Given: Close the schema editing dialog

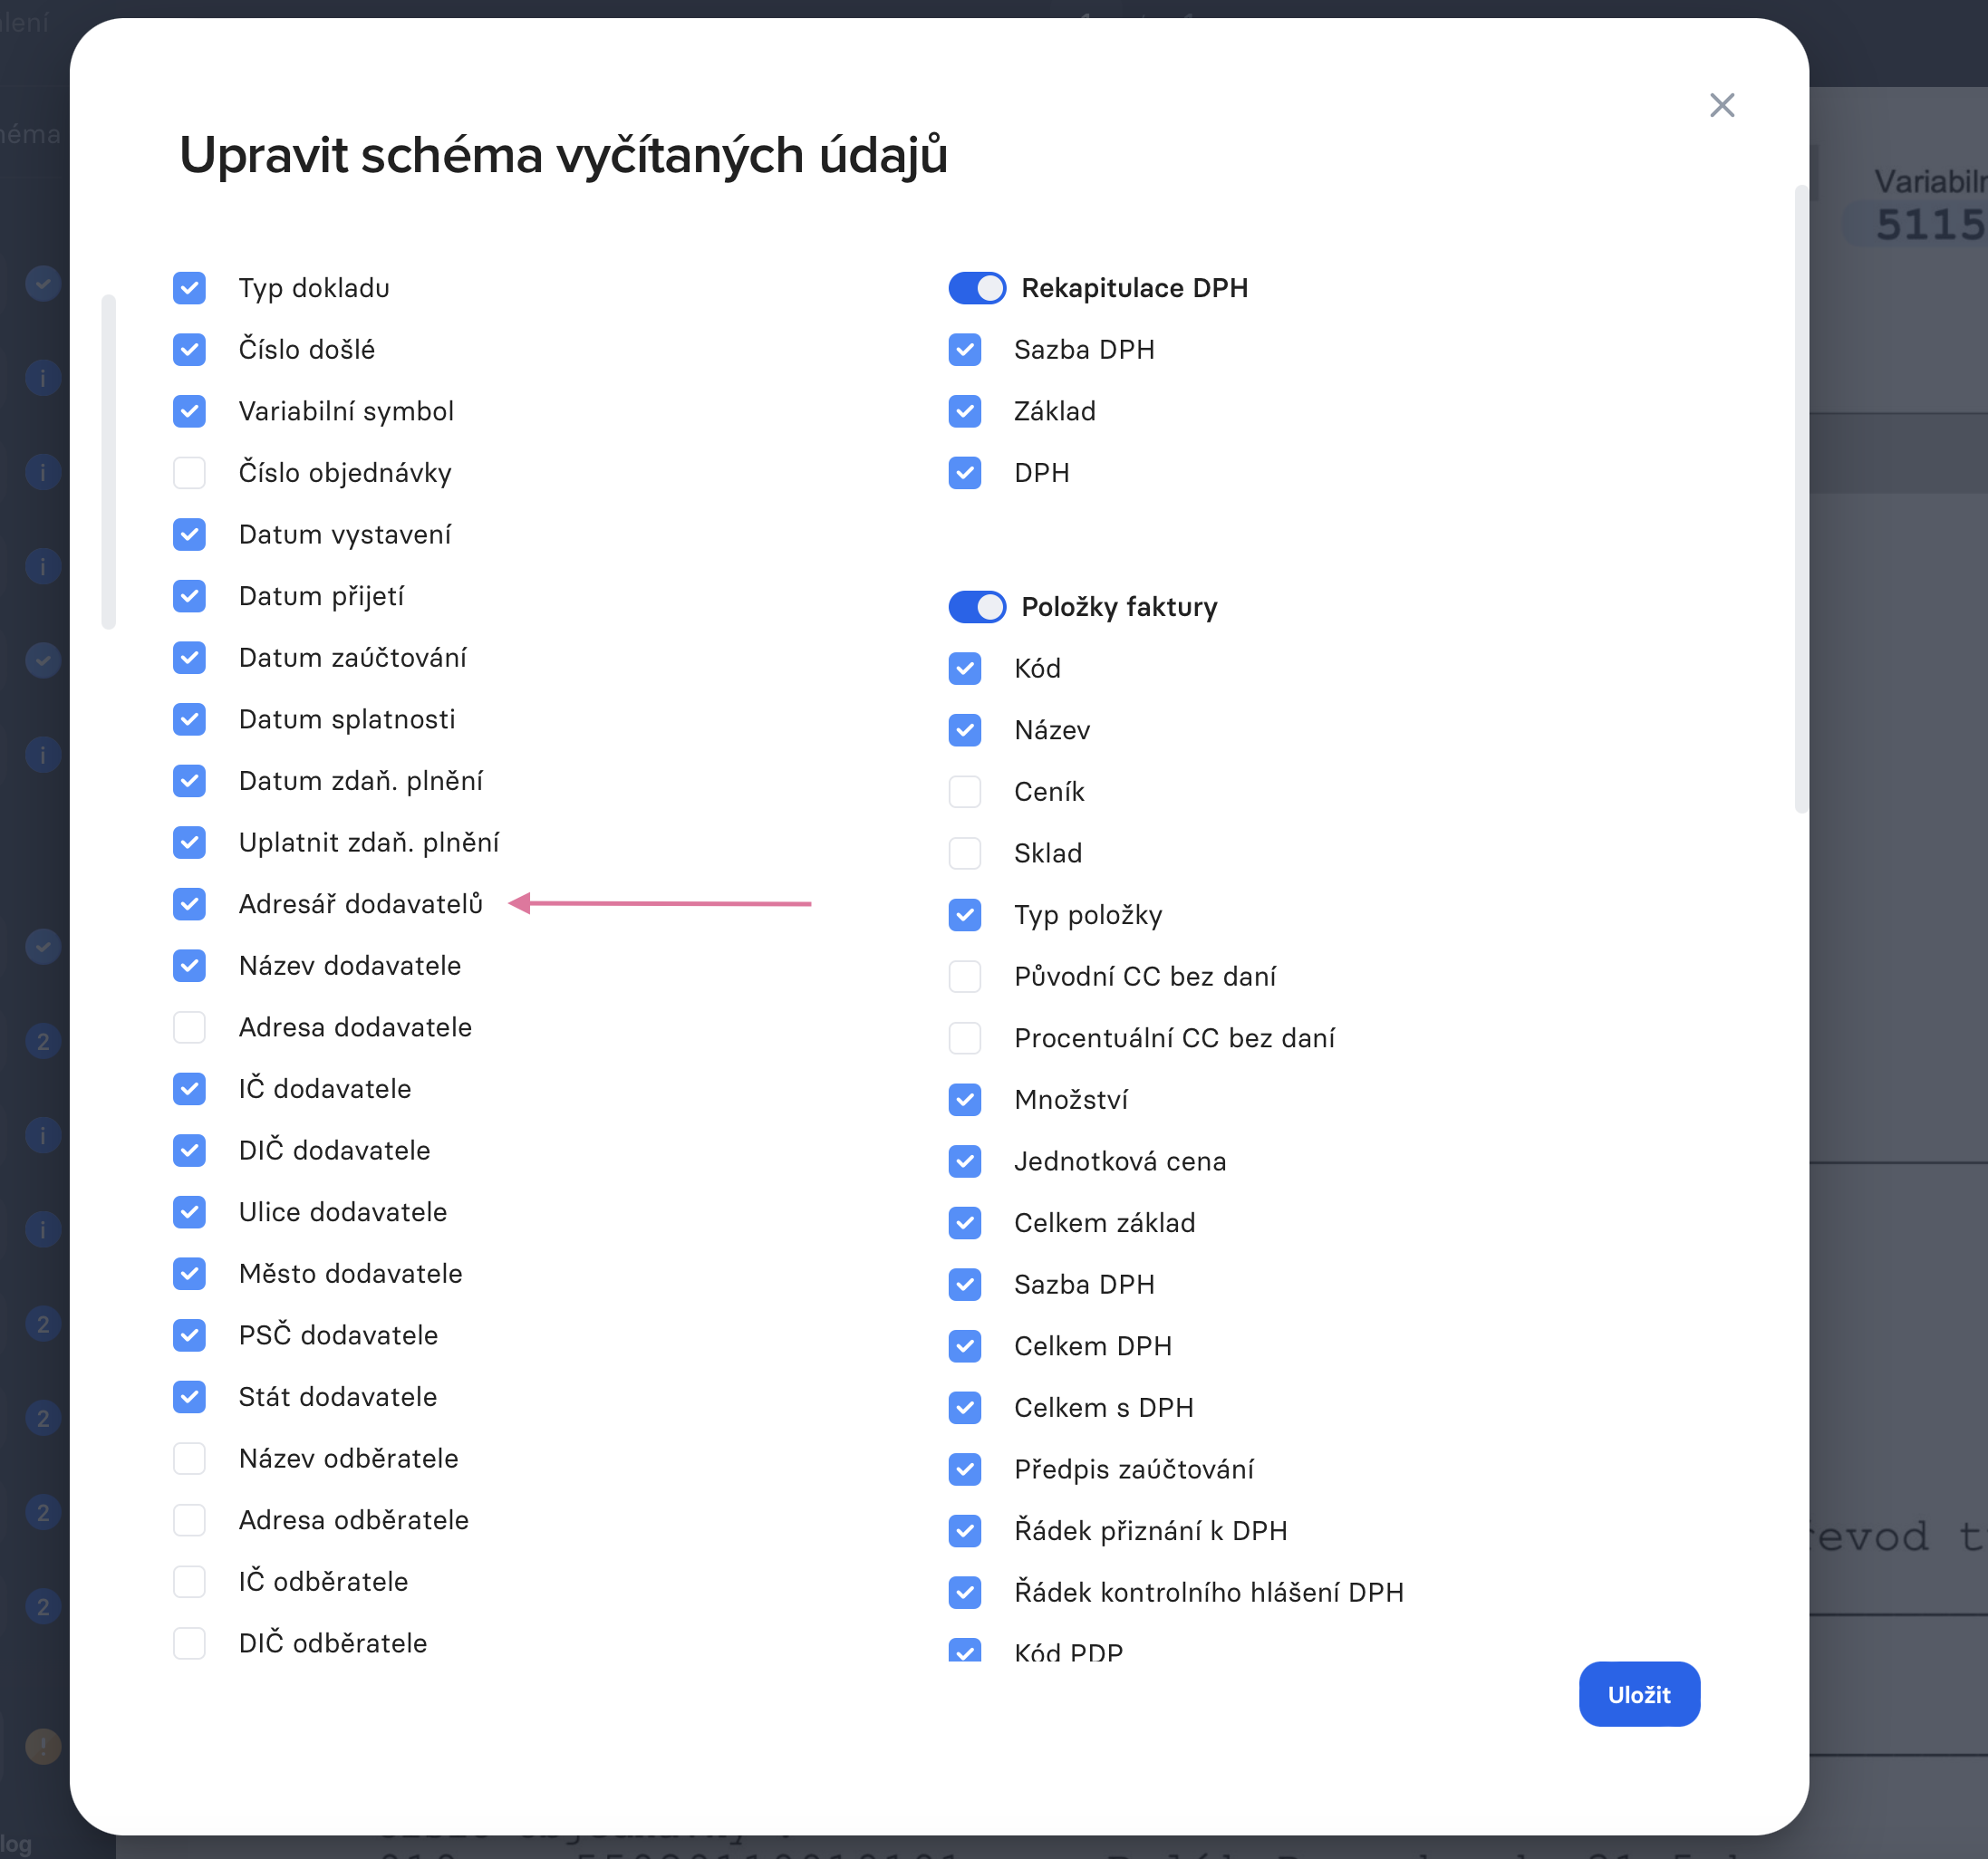Looking at the screenshot, I should tap(1721, 105).
